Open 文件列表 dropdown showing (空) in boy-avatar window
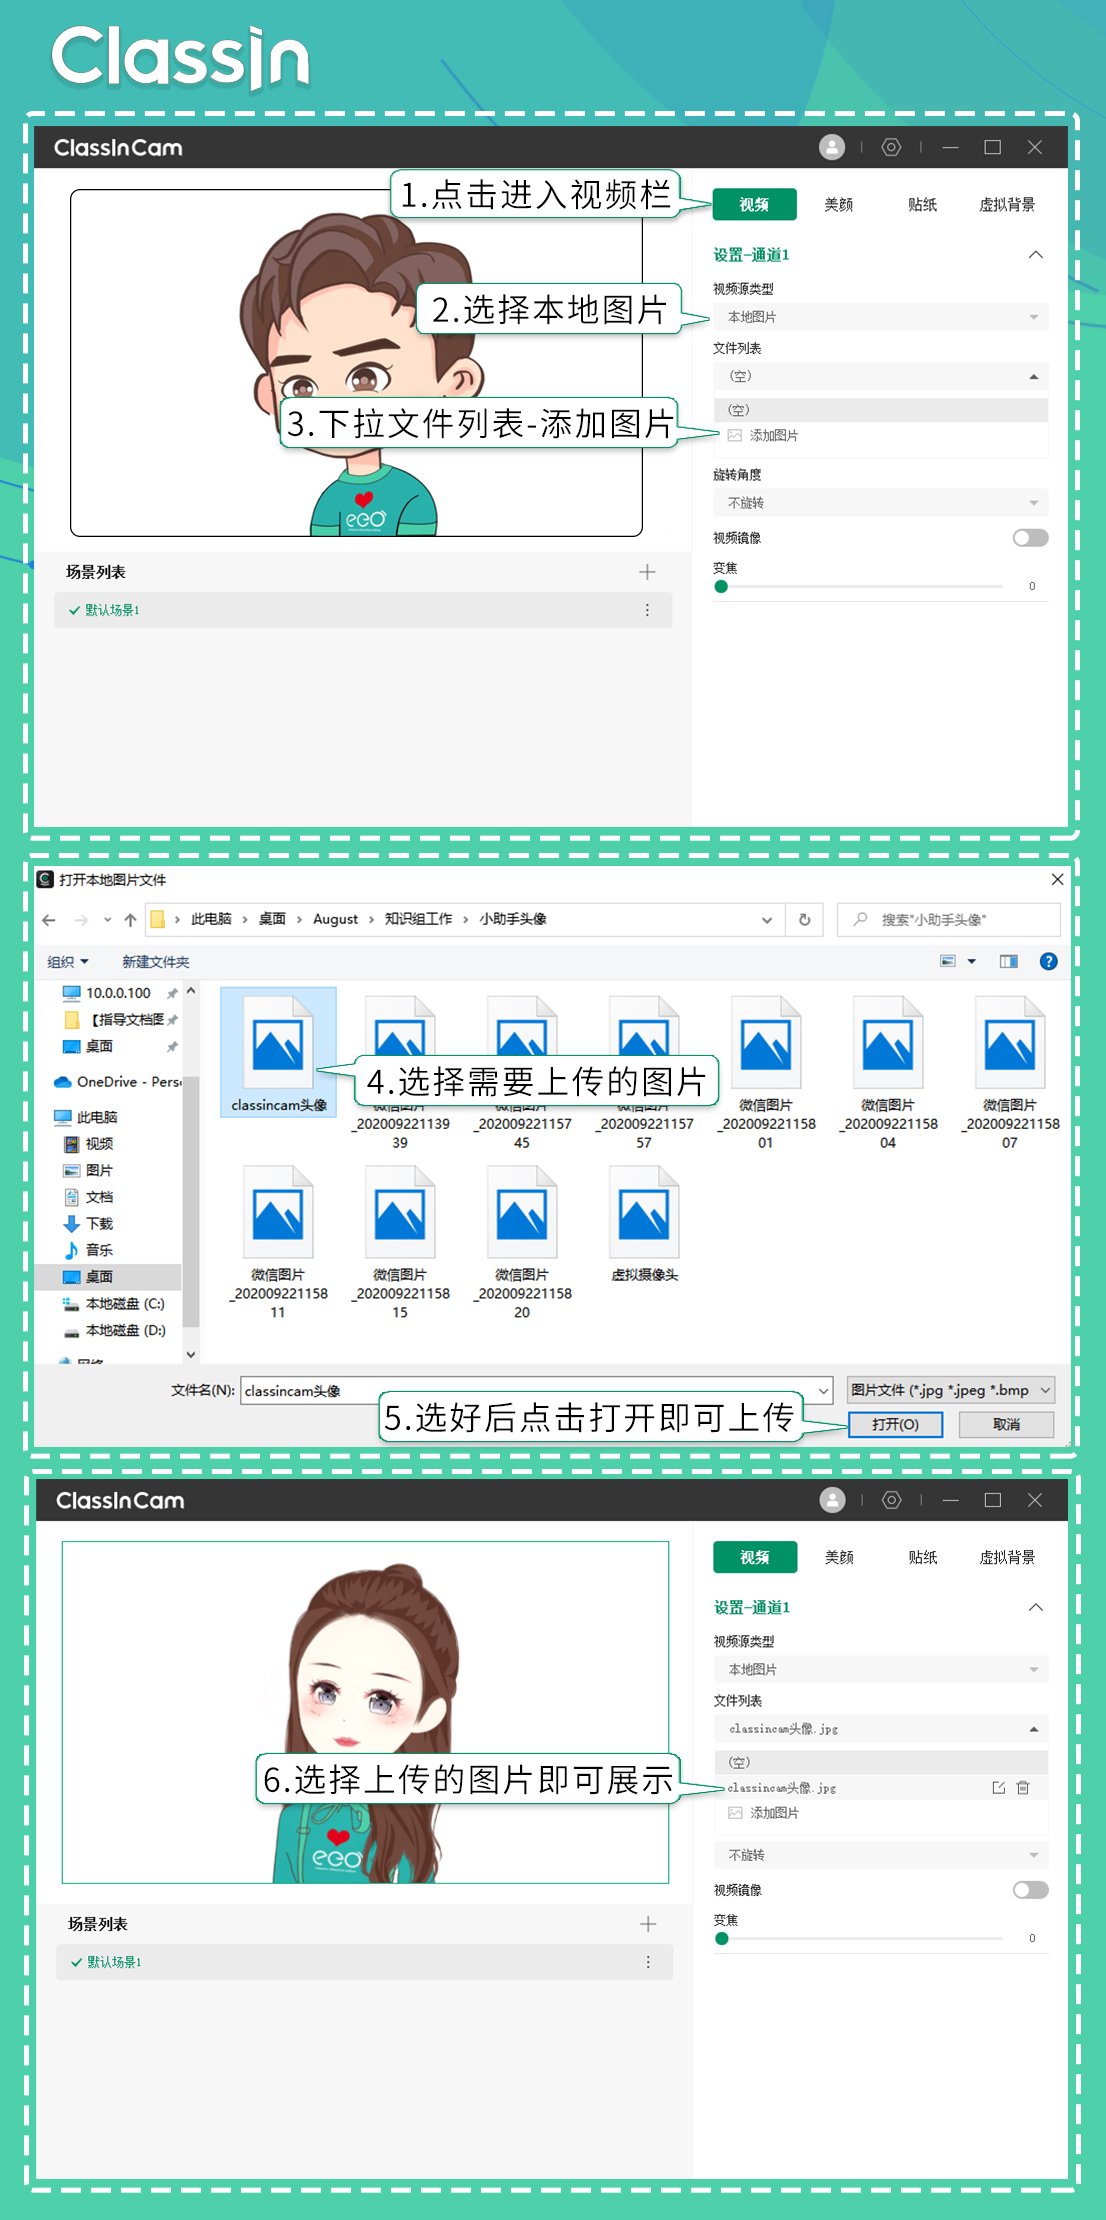1106x2220 pixels. point(881,376)
